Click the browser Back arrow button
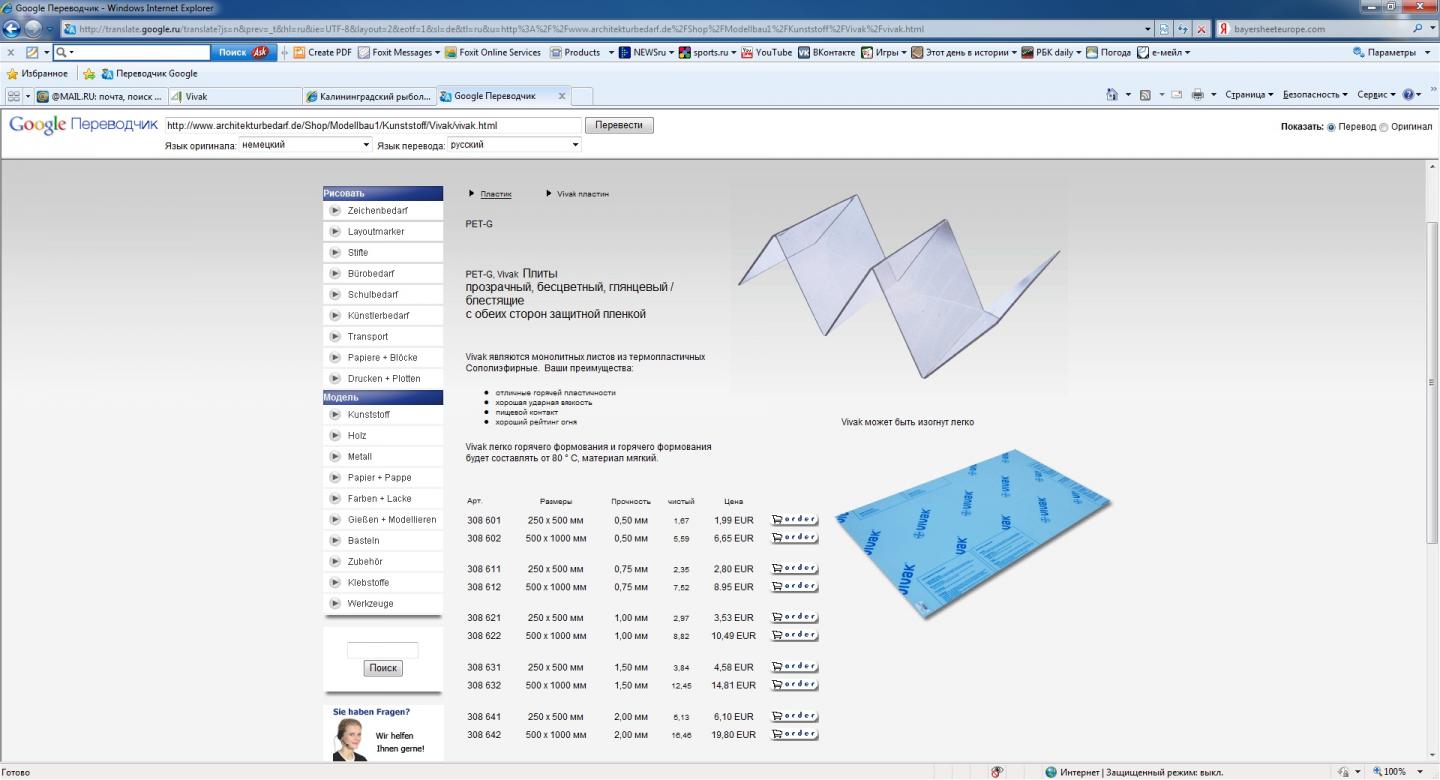 [x=13, y=28]
